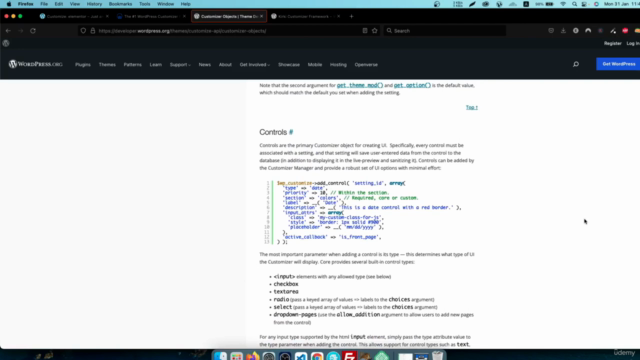Image resolution: width=640 pixels, height=360 pixels.
Task: Open the downloads arrow icon
Action: click(563, 31)
